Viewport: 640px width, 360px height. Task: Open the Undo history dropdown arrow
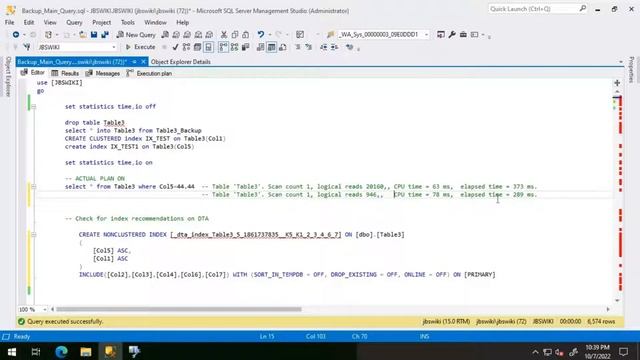point(270,35)
